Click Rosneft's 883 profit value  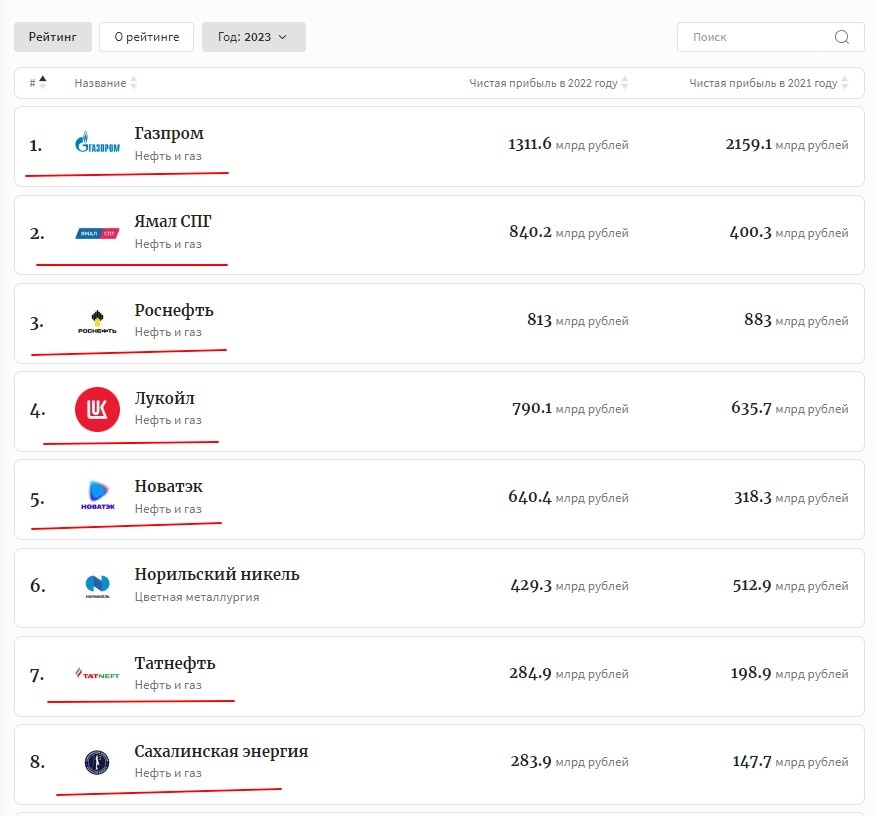tap(757, 320)
